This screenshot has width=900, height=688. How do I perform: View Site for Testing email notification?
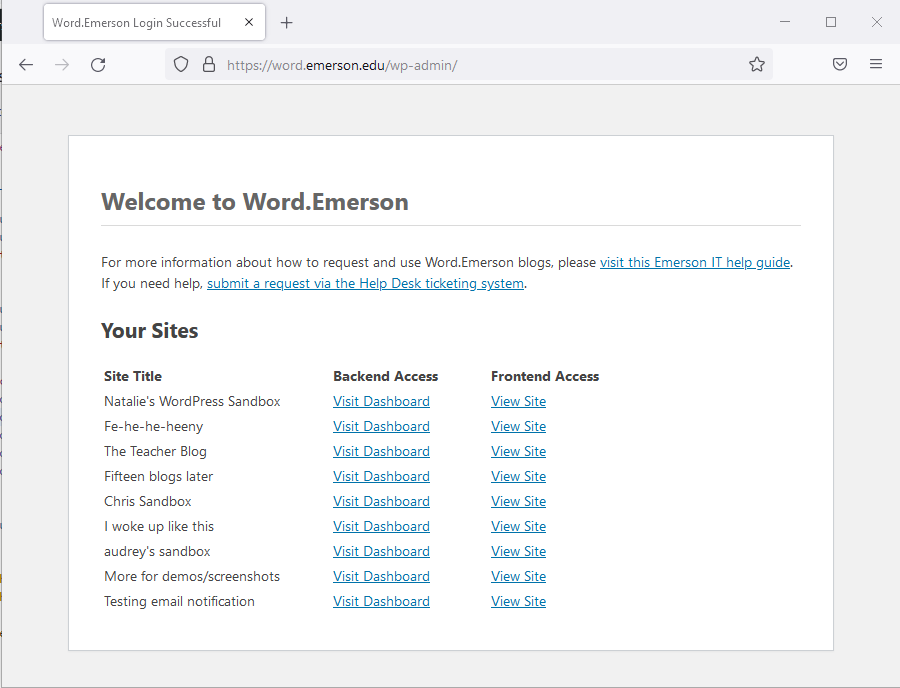tap(518, 601)
